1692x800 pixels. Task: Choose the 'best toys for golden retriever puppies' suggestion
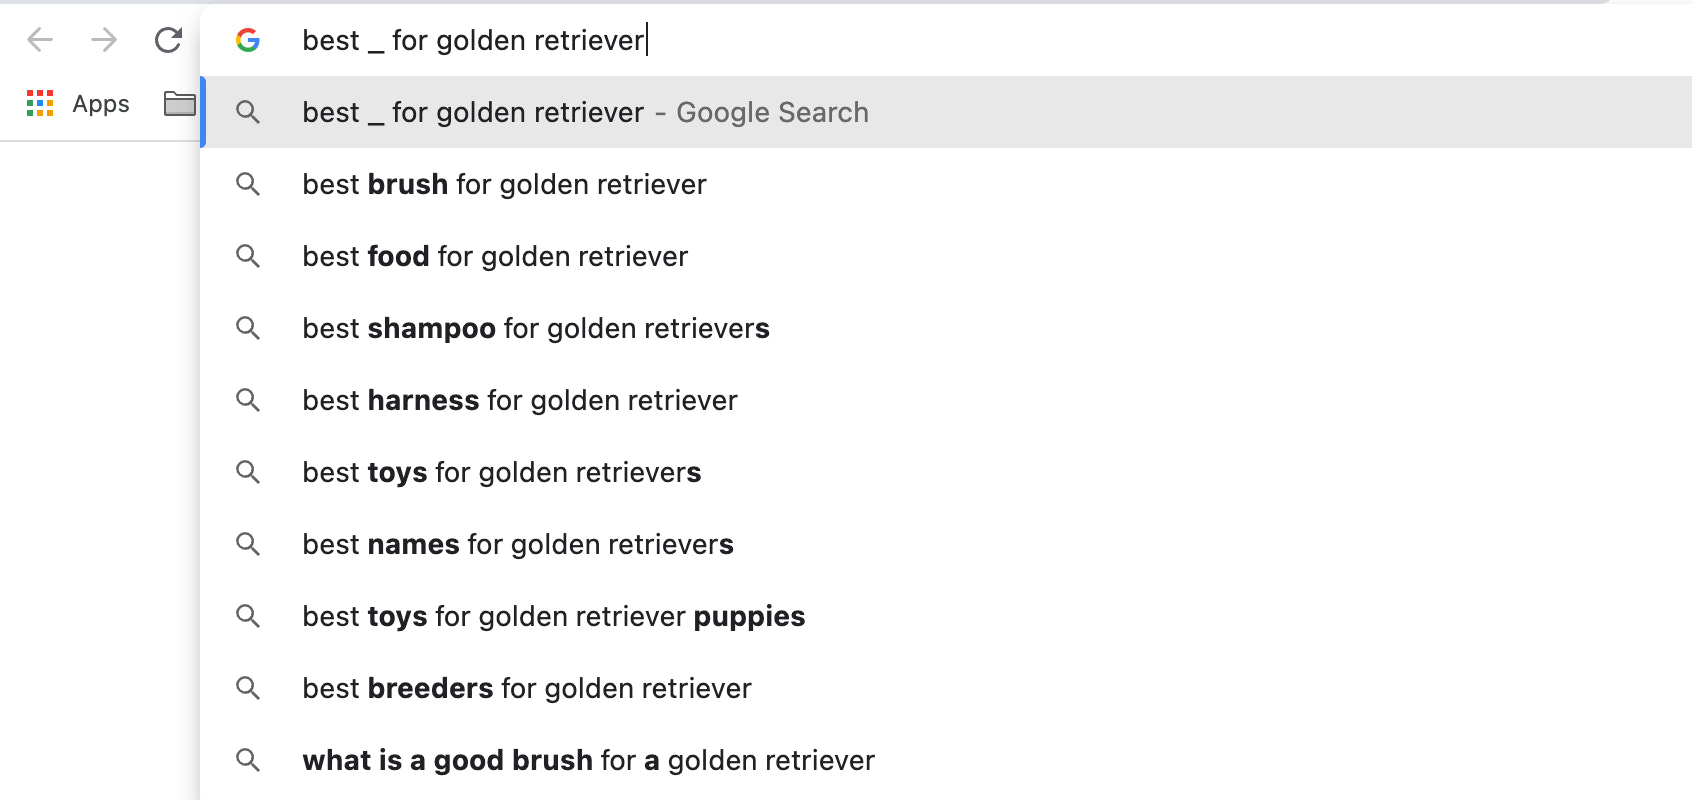click(553, 616)
